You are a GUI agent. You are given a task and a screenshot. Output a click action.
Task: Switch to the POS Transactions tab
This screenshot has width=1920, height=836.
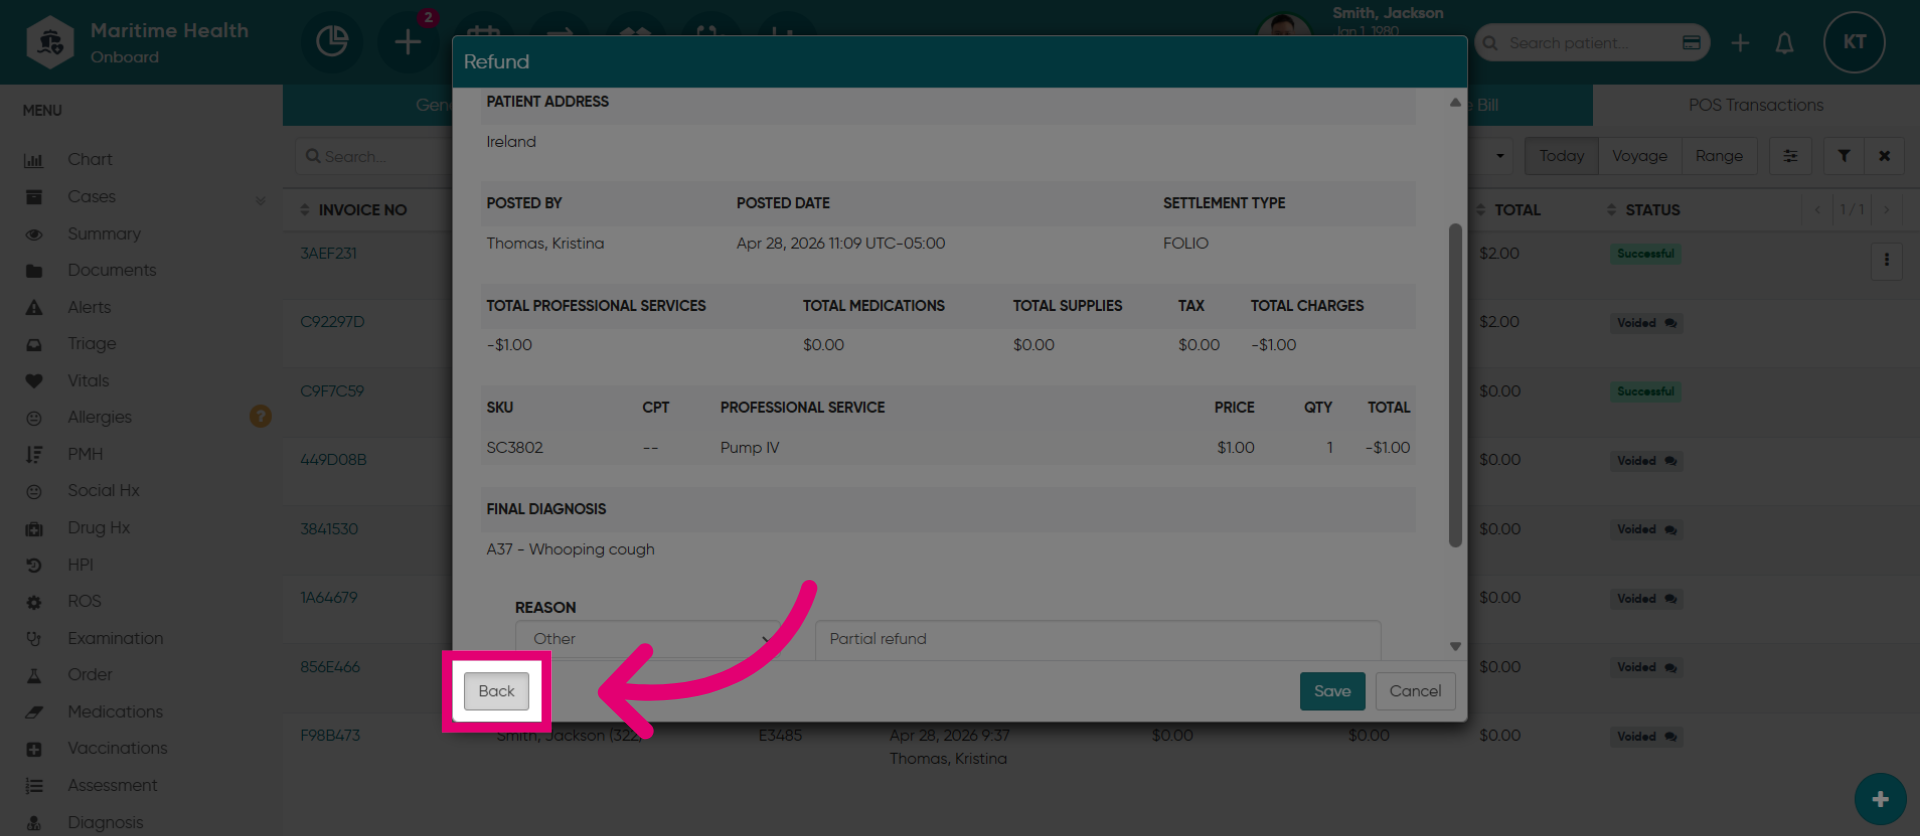(1755, 105)
